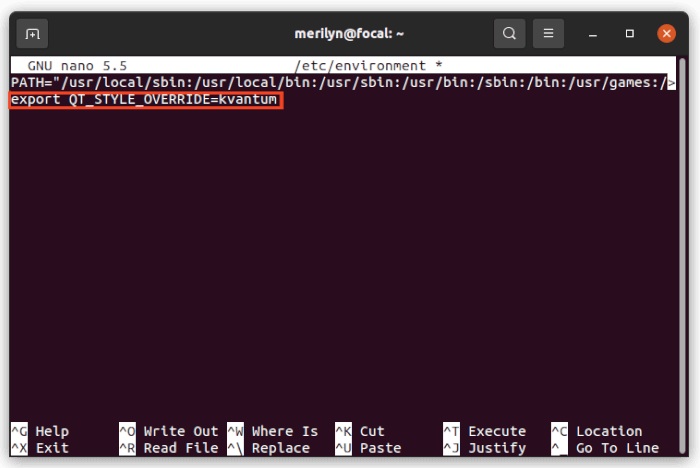Click the PATH= line in the editor
The height and width of the screenshot is (468, 700).
point(338,82)
